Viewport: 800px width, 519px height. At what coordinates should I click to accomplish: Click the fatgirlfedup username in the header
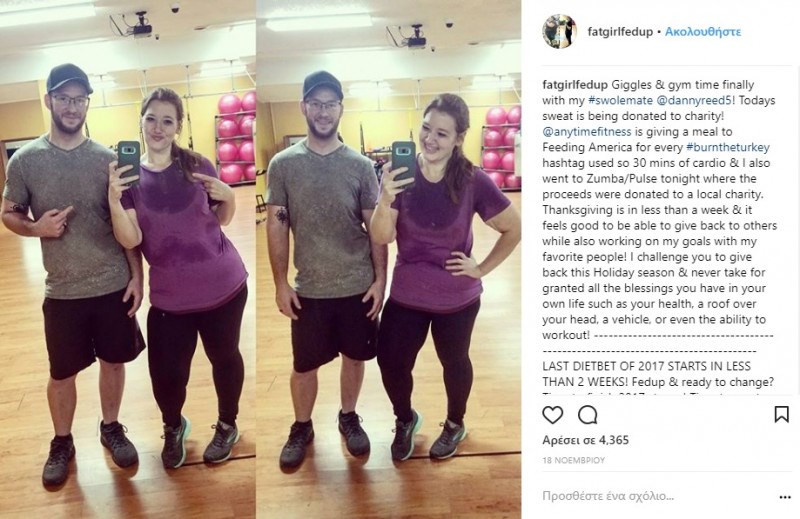tap(620, 32)
